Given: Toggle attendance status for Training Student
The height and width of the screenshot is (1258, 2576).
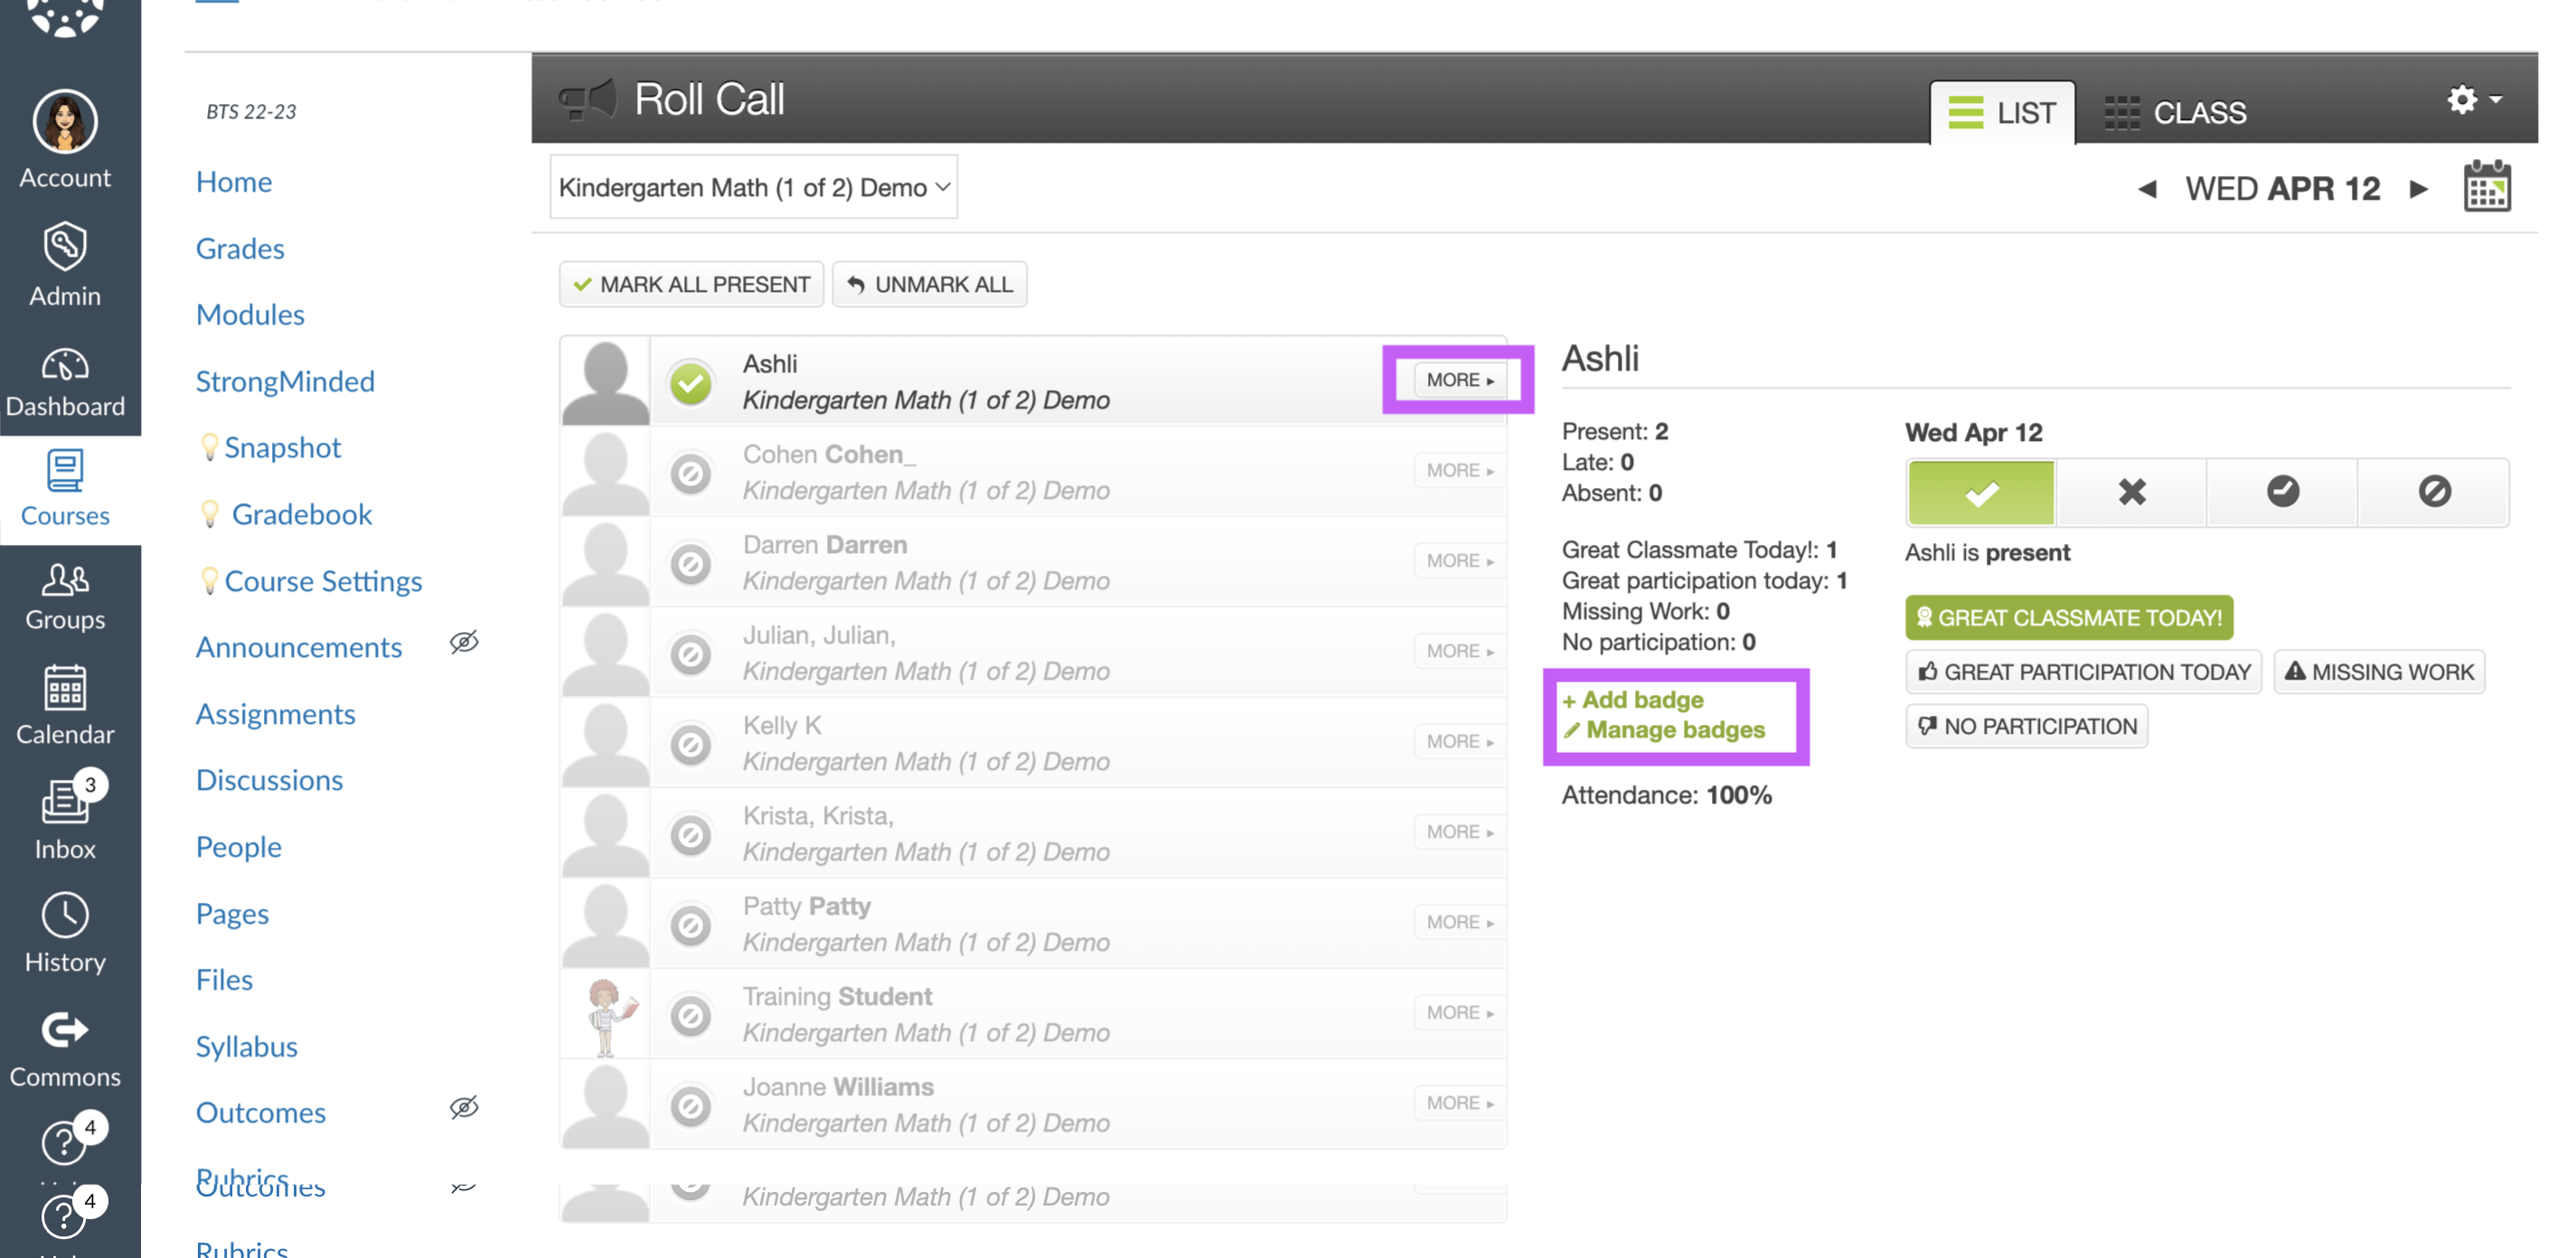Looking at the screenshot, I should (691, 1016).
